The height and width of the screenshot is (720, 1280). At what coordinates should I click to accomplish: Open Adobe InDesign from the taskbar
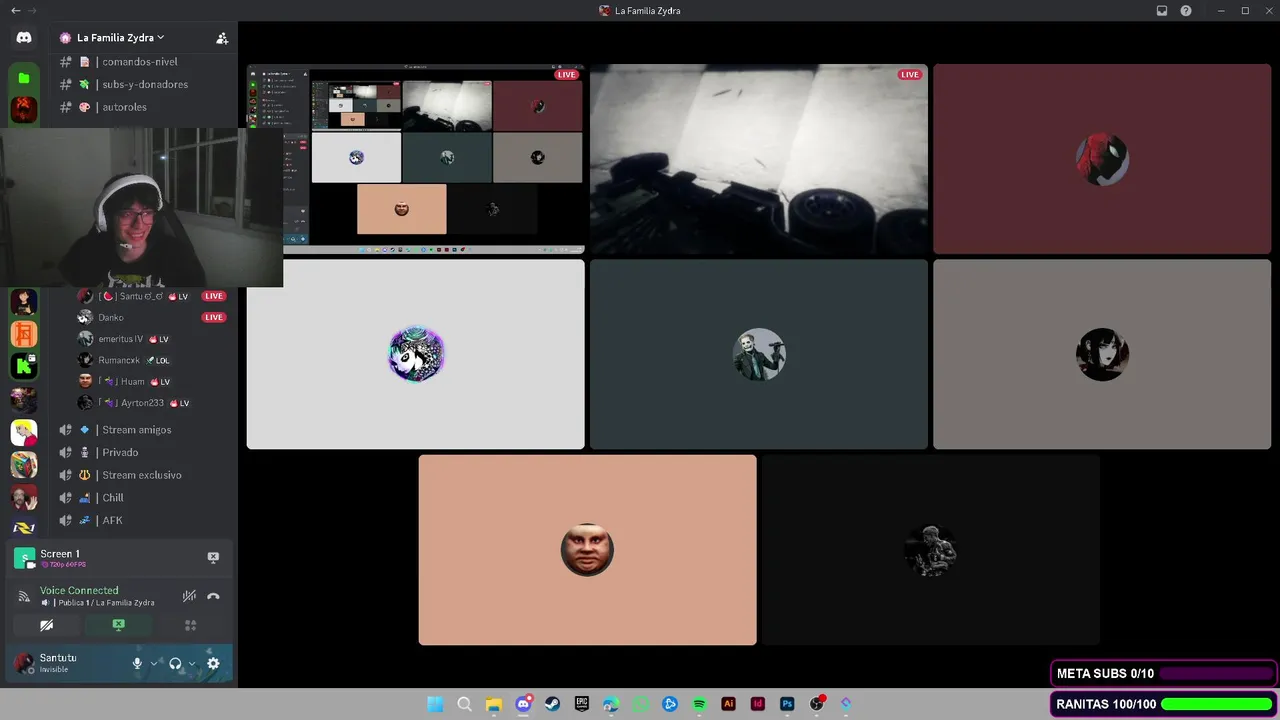pyautogui.click(x=758, y=704)
